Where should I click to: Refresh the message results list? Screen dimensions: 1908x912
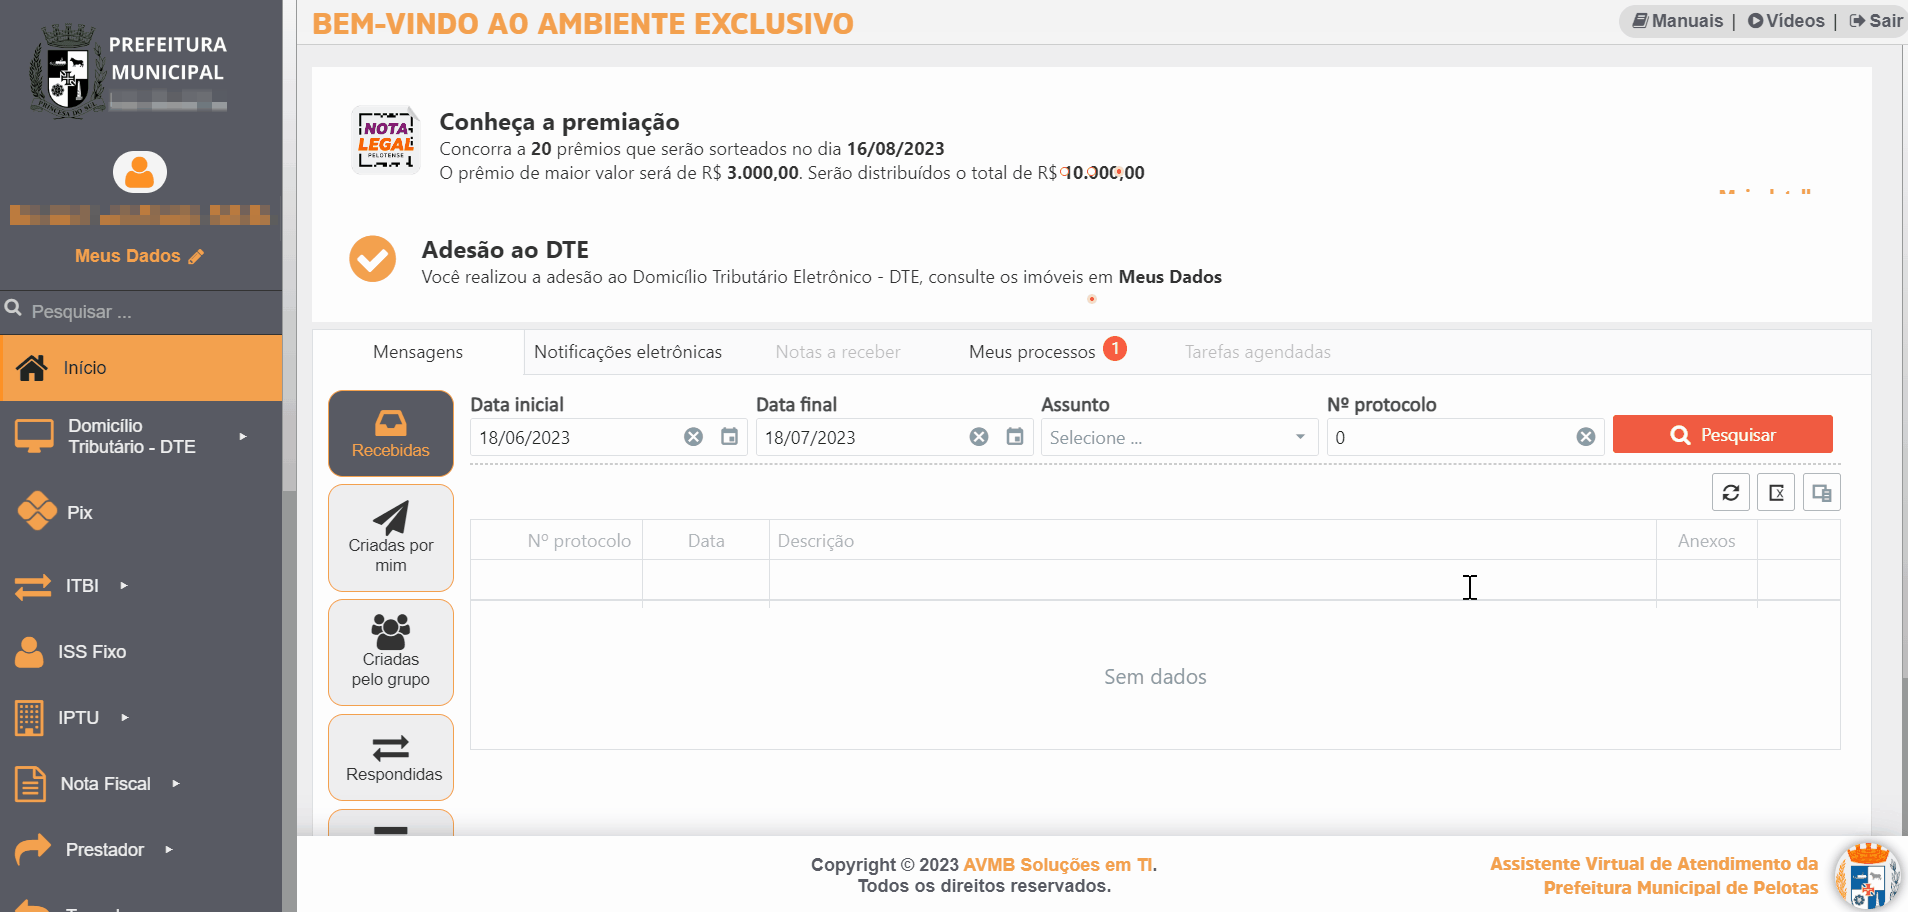[x=1731, y=492]
